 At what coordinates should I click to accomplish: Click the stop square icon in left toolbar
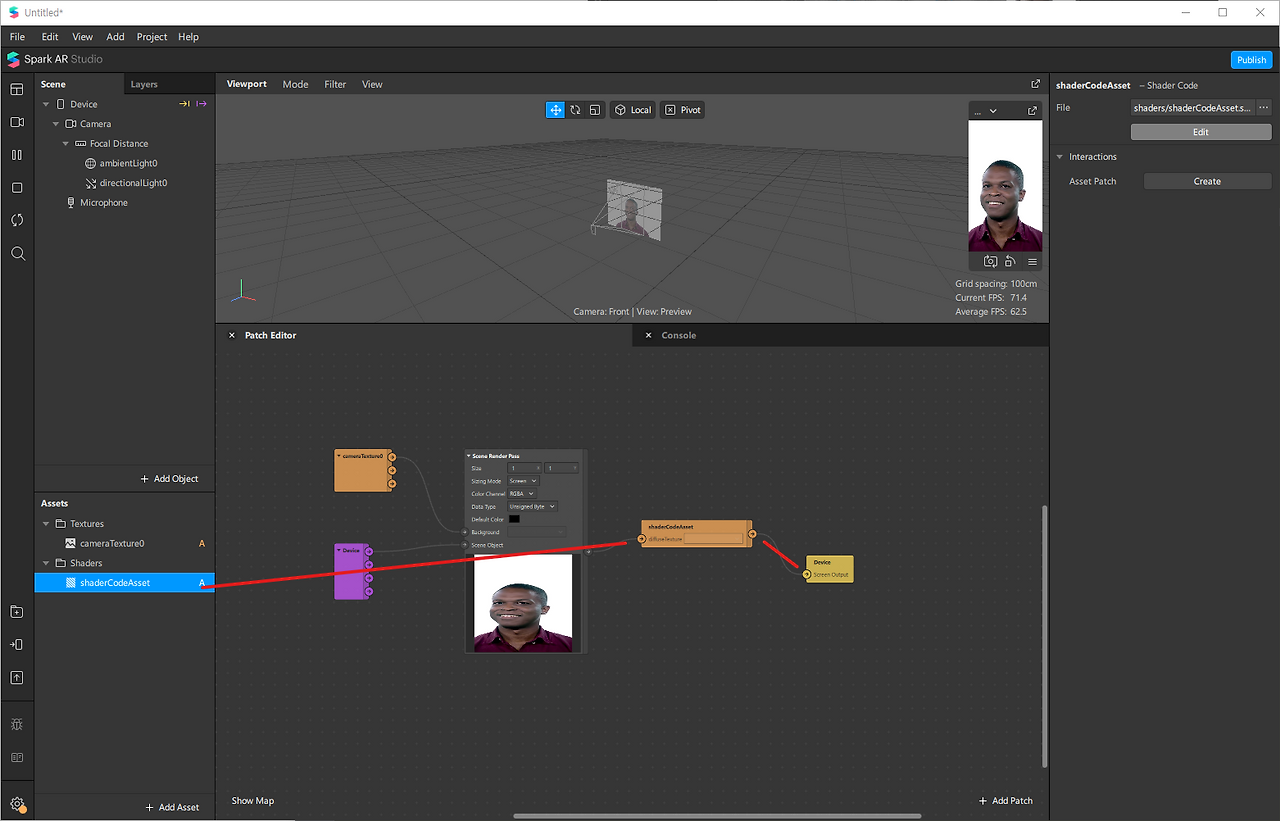17,188
